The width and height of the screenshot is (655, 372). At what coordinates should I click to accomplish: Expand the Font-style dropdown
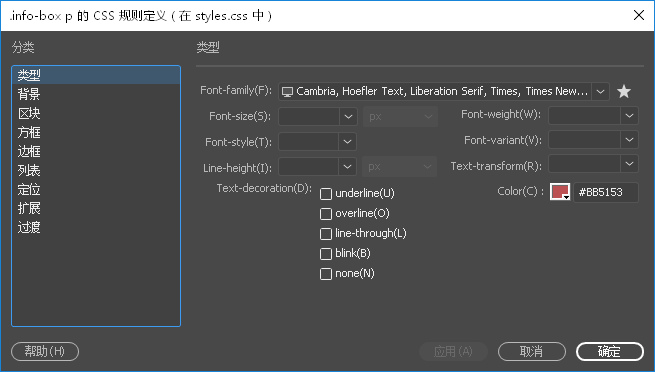click(x=348, y=142)
